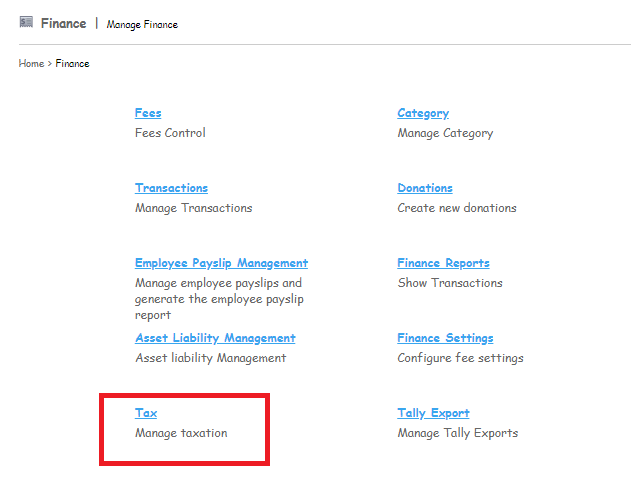Open the Finance Settings link
631x491 pixels.
click(445, 338)
